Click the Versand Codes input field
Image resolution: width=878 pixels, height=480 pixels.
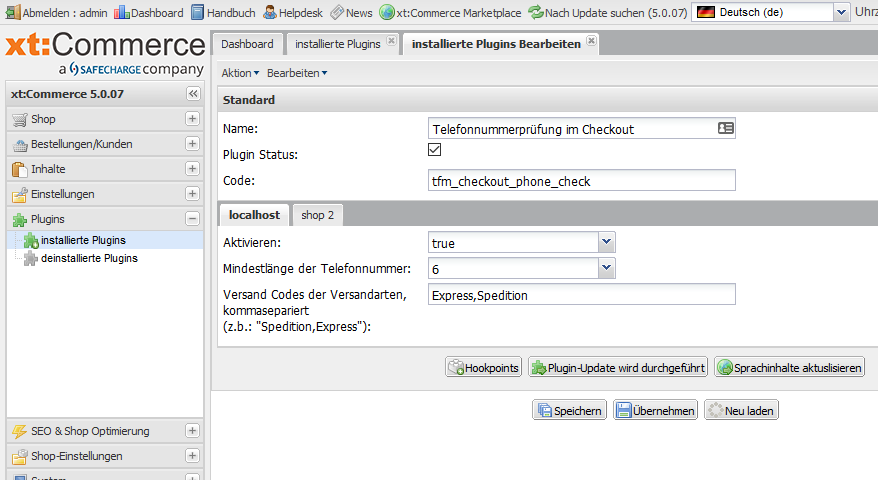pos(581,294)
